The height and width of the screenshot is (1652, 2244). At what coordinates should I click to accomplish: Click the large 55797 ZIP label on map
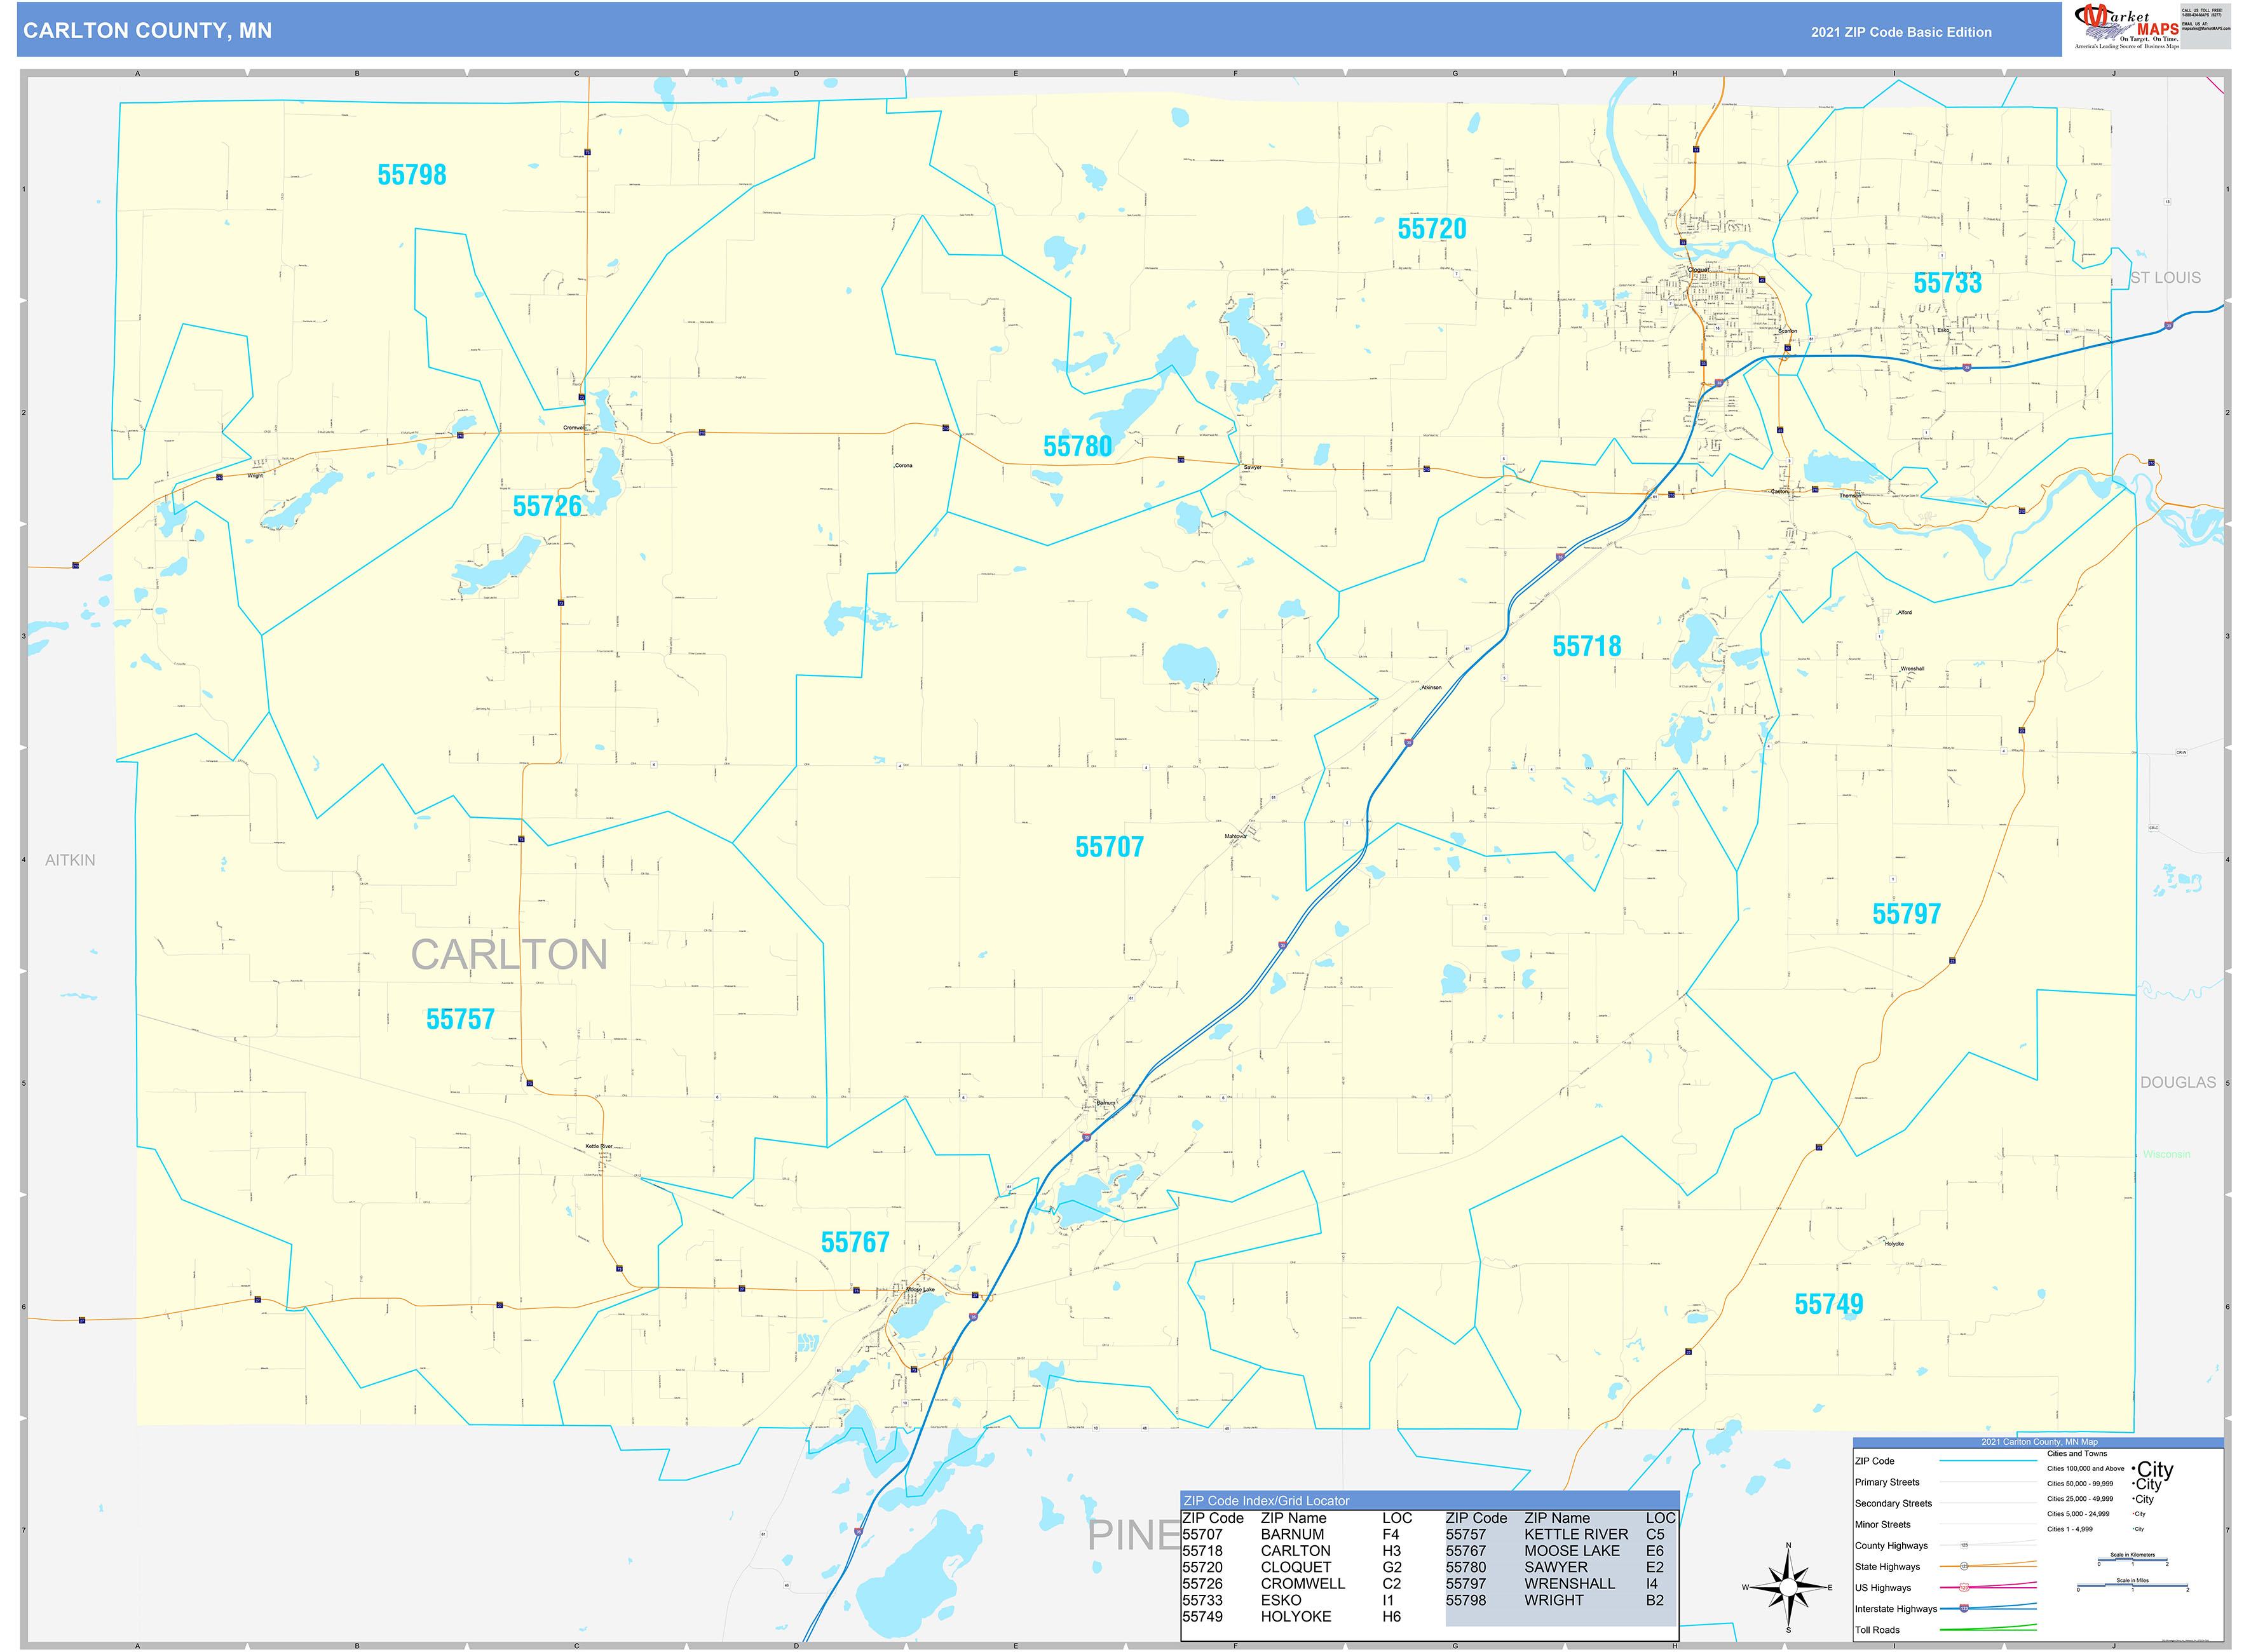pos(1906,914)
